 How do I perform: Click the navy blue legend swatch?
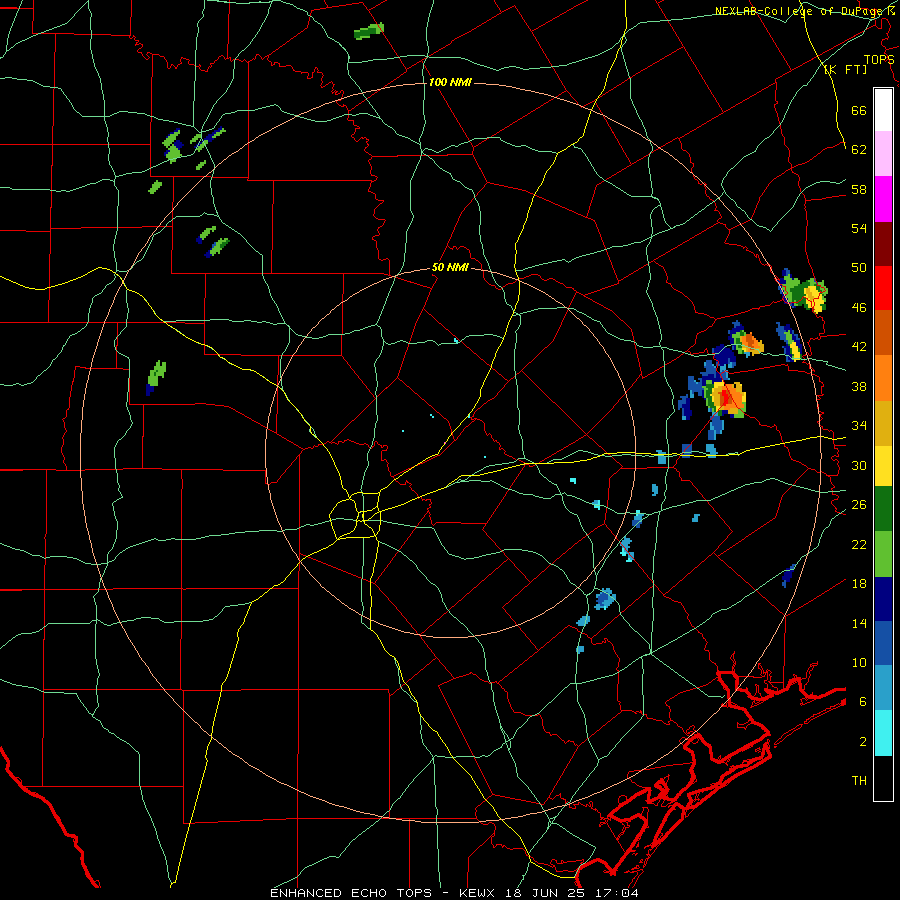pyautogui.click(x=883, y=599)
